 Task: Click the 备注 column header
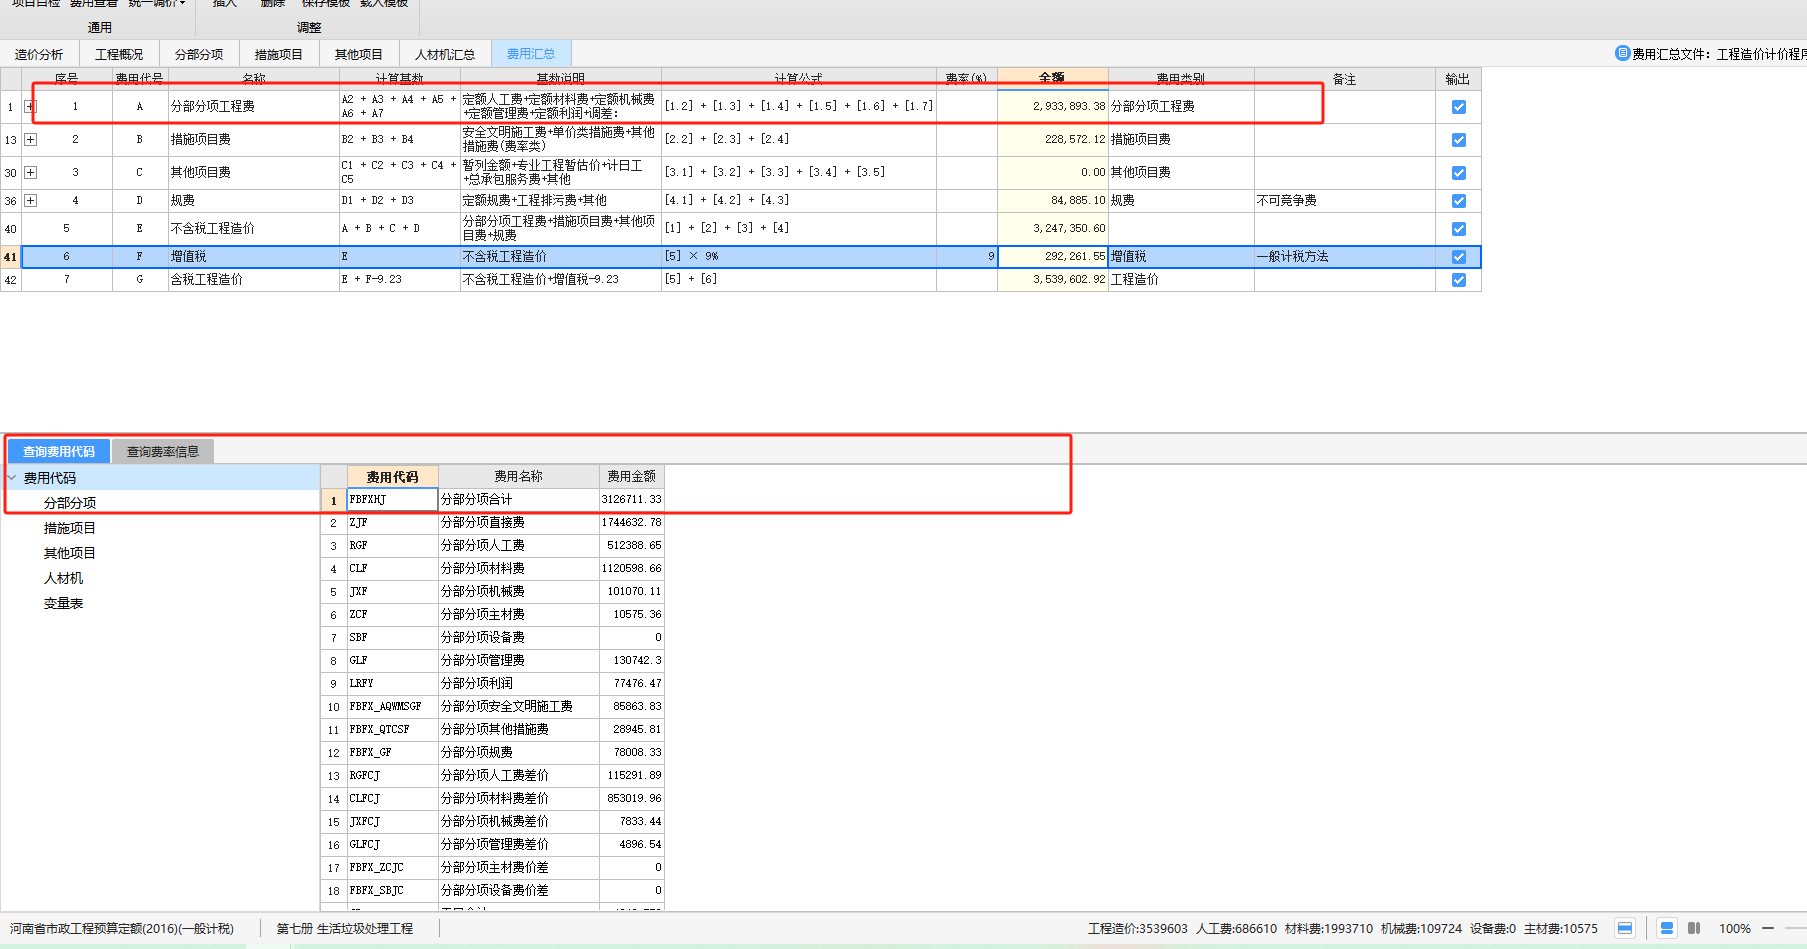pyautogui.click(x=1344, y=79)
